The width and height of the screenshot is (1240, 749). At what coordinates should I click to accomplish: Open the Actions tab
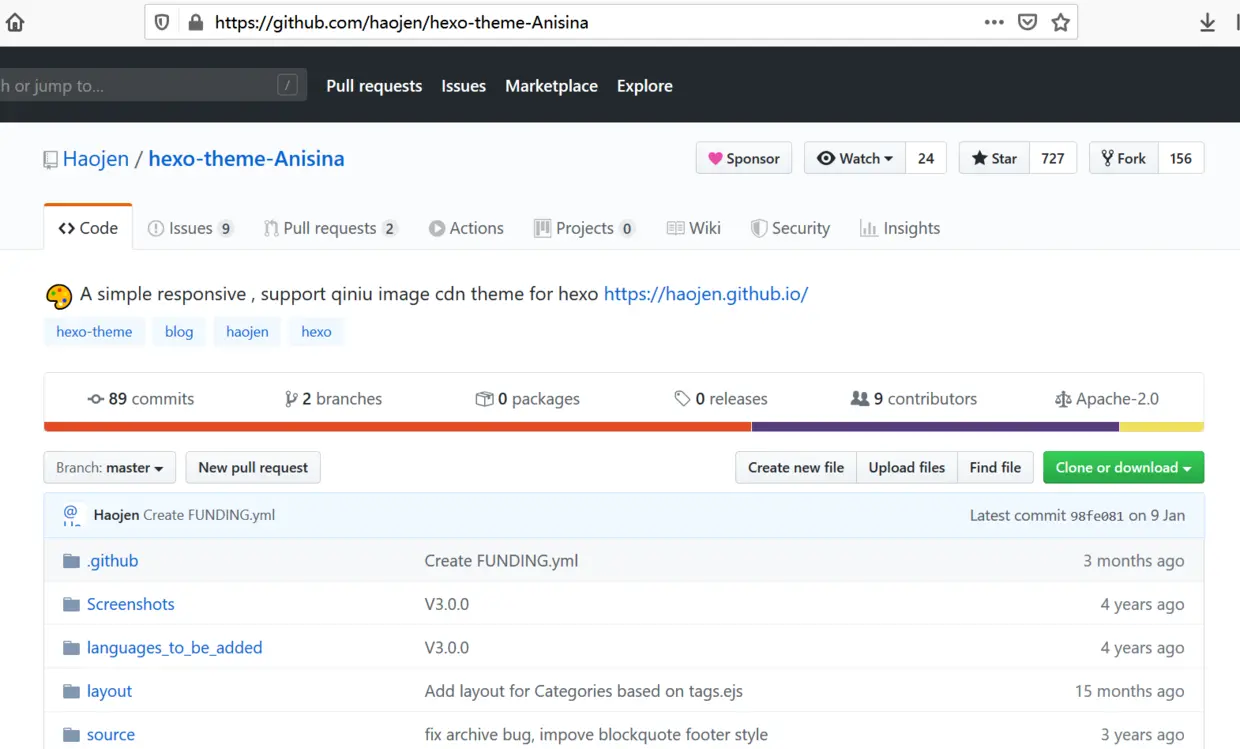pos(466,228)
